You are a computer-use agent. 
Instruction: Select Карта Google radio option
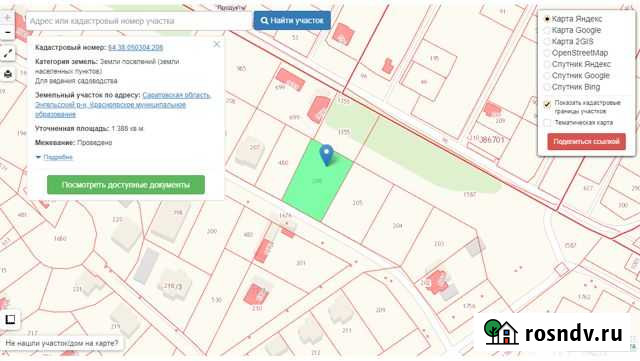pos(547,30)
